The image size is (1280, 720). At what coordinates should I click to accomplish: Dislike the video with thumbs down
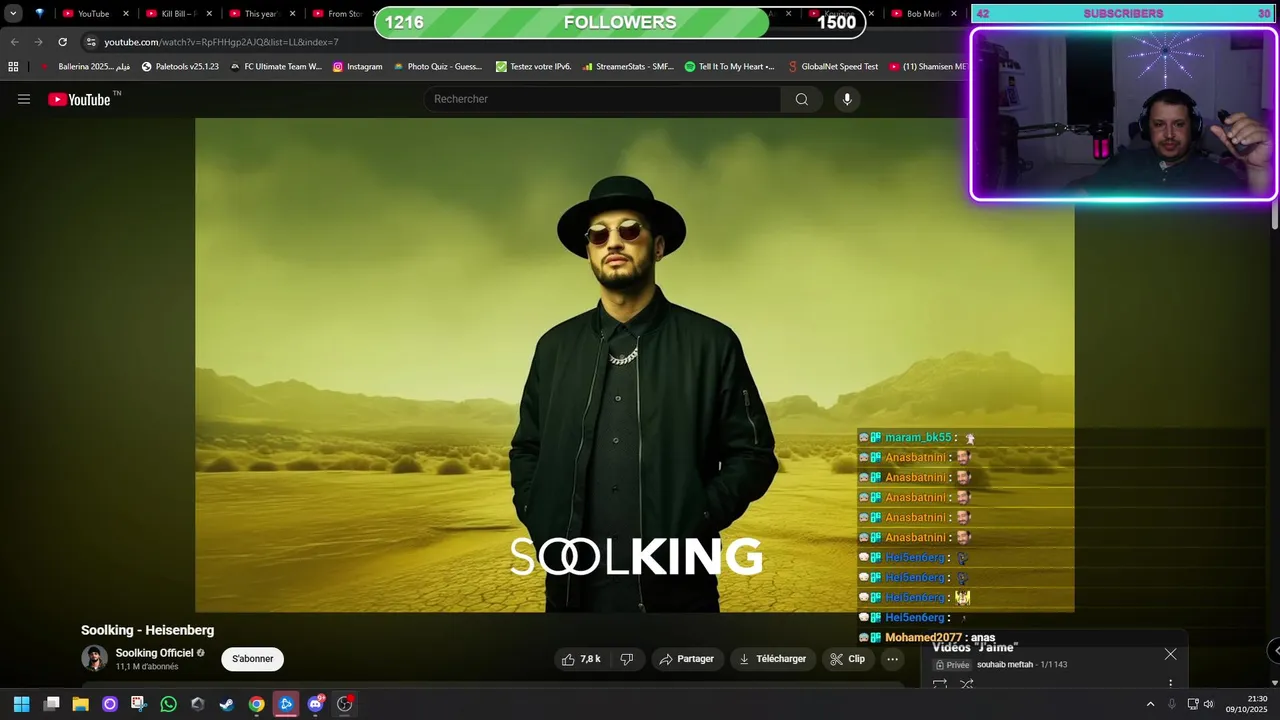coord(627,659)
